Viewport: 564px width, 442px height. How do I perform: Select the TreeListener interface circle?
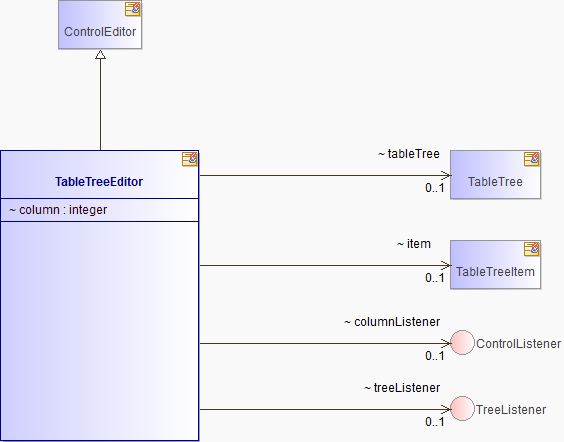pyautogui.click(x=462, y=409)
